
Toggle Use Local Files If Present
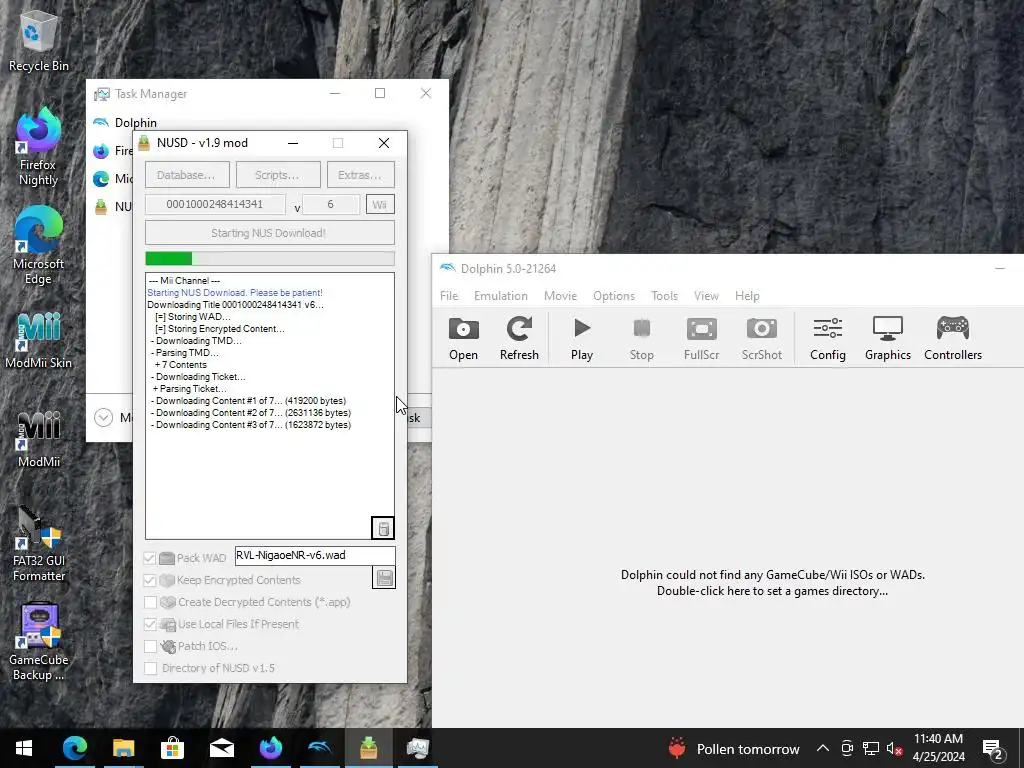click(150, 624)
